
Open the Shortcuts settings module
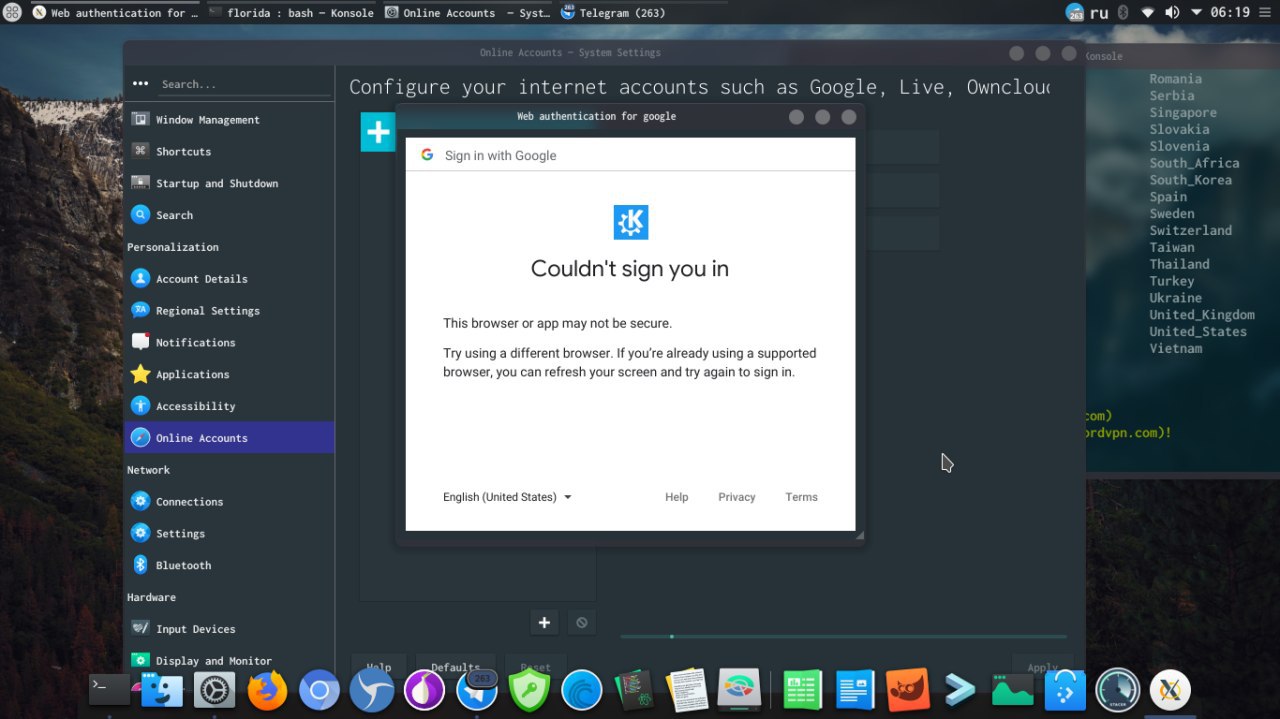point(229,152)
